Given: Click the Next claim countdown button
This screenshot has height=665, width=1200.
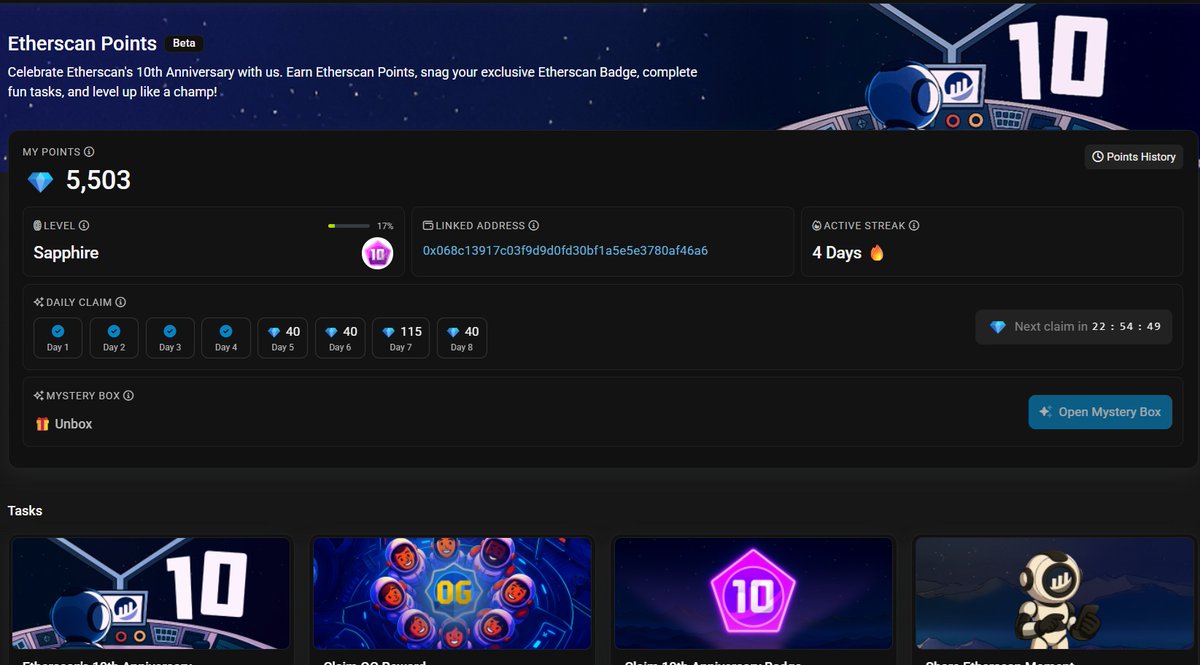Looking at the screenshot, I should [x=1074, y=327].
